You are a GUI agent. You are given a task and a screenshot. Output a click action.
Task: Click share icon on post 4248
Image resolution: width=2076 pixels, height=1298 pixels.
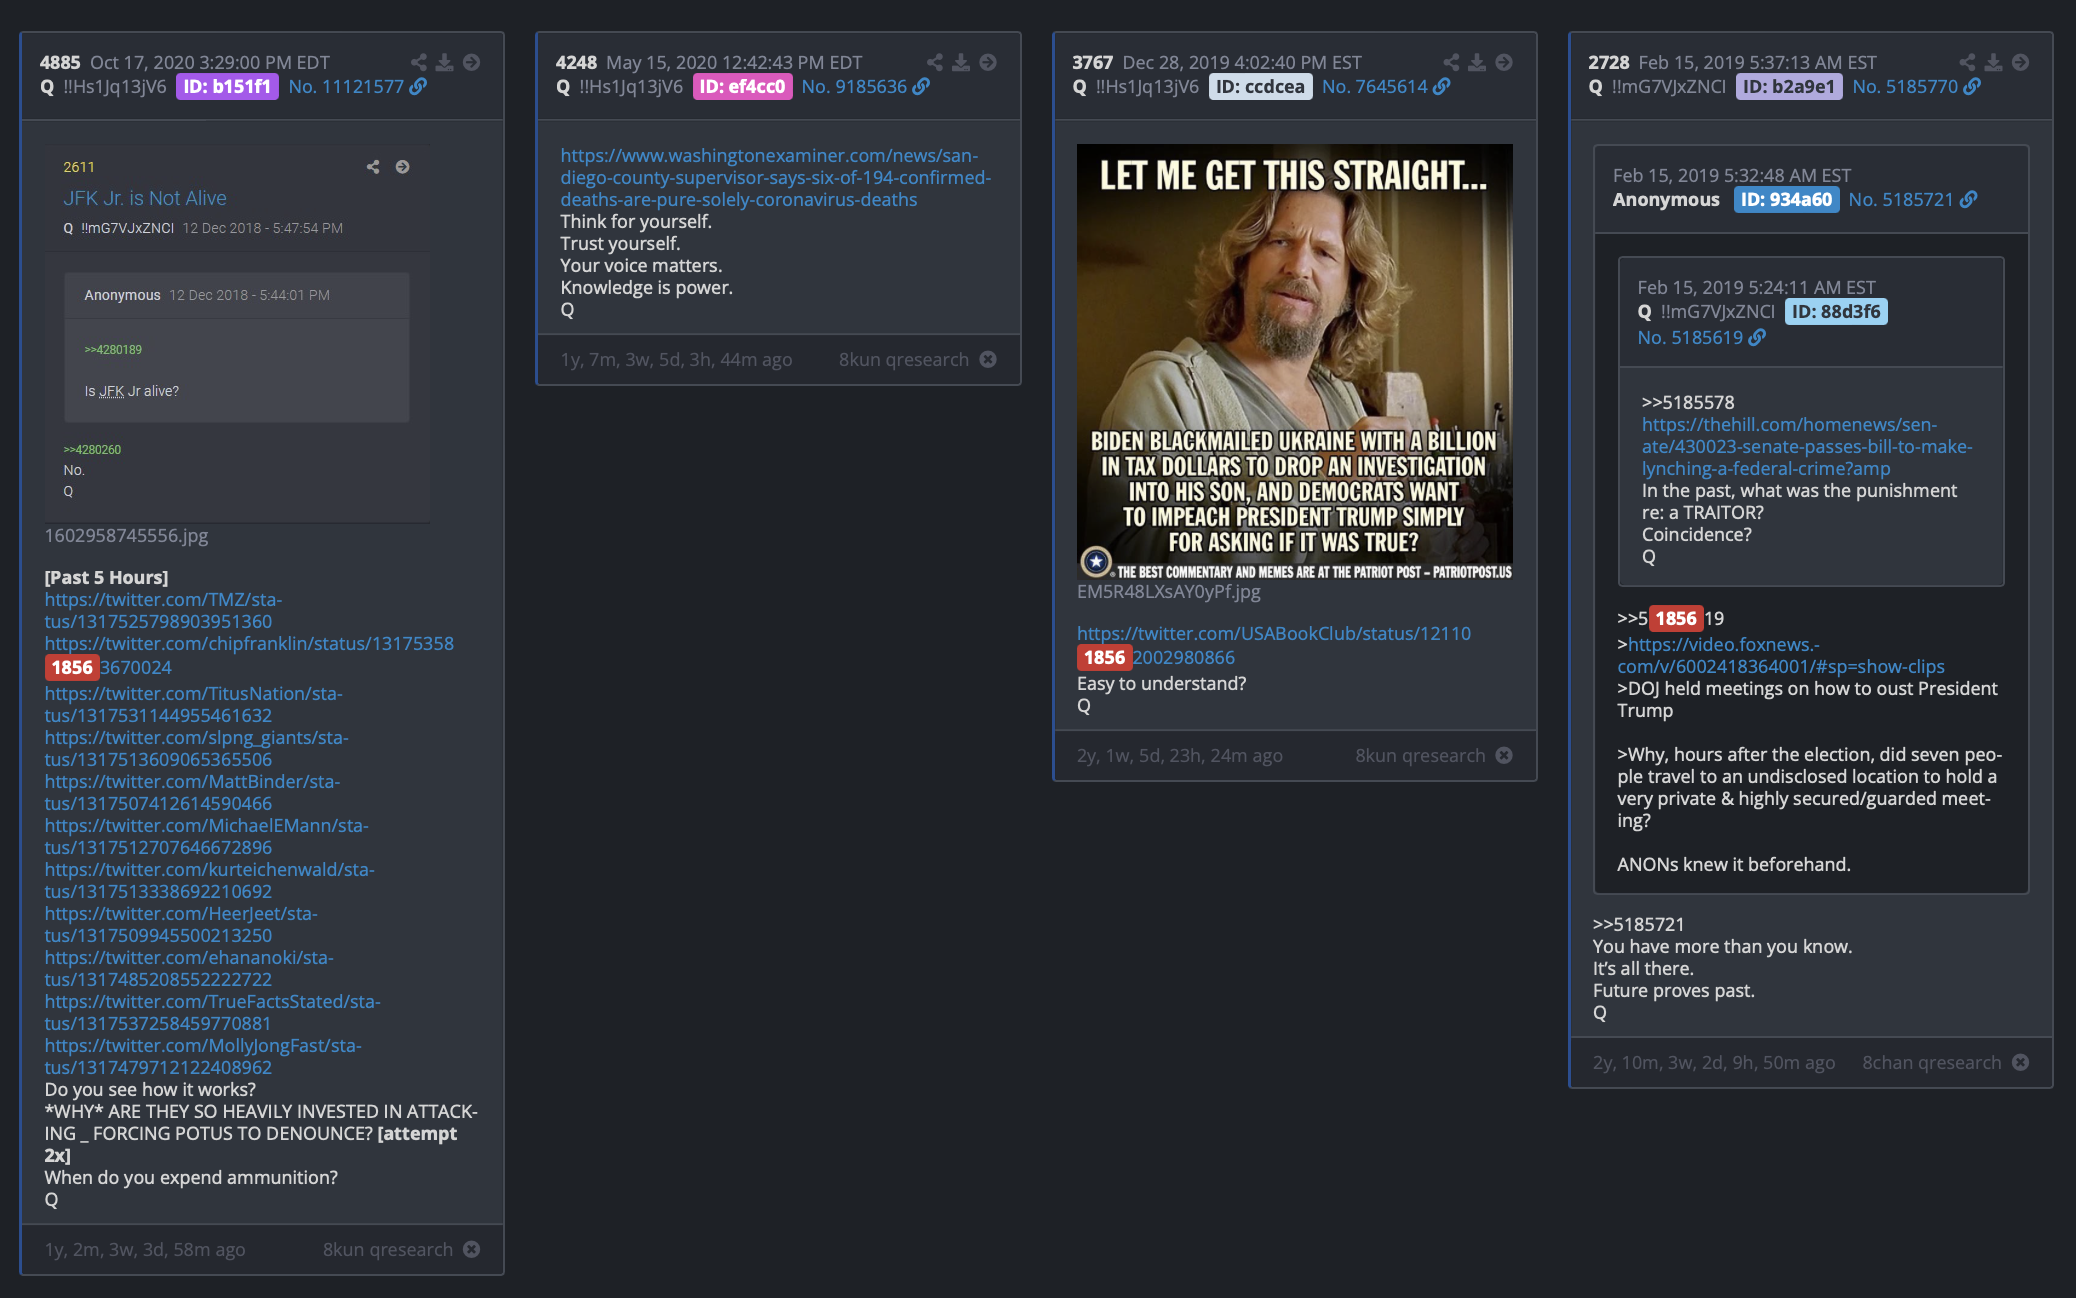click(x=935, y=62)
